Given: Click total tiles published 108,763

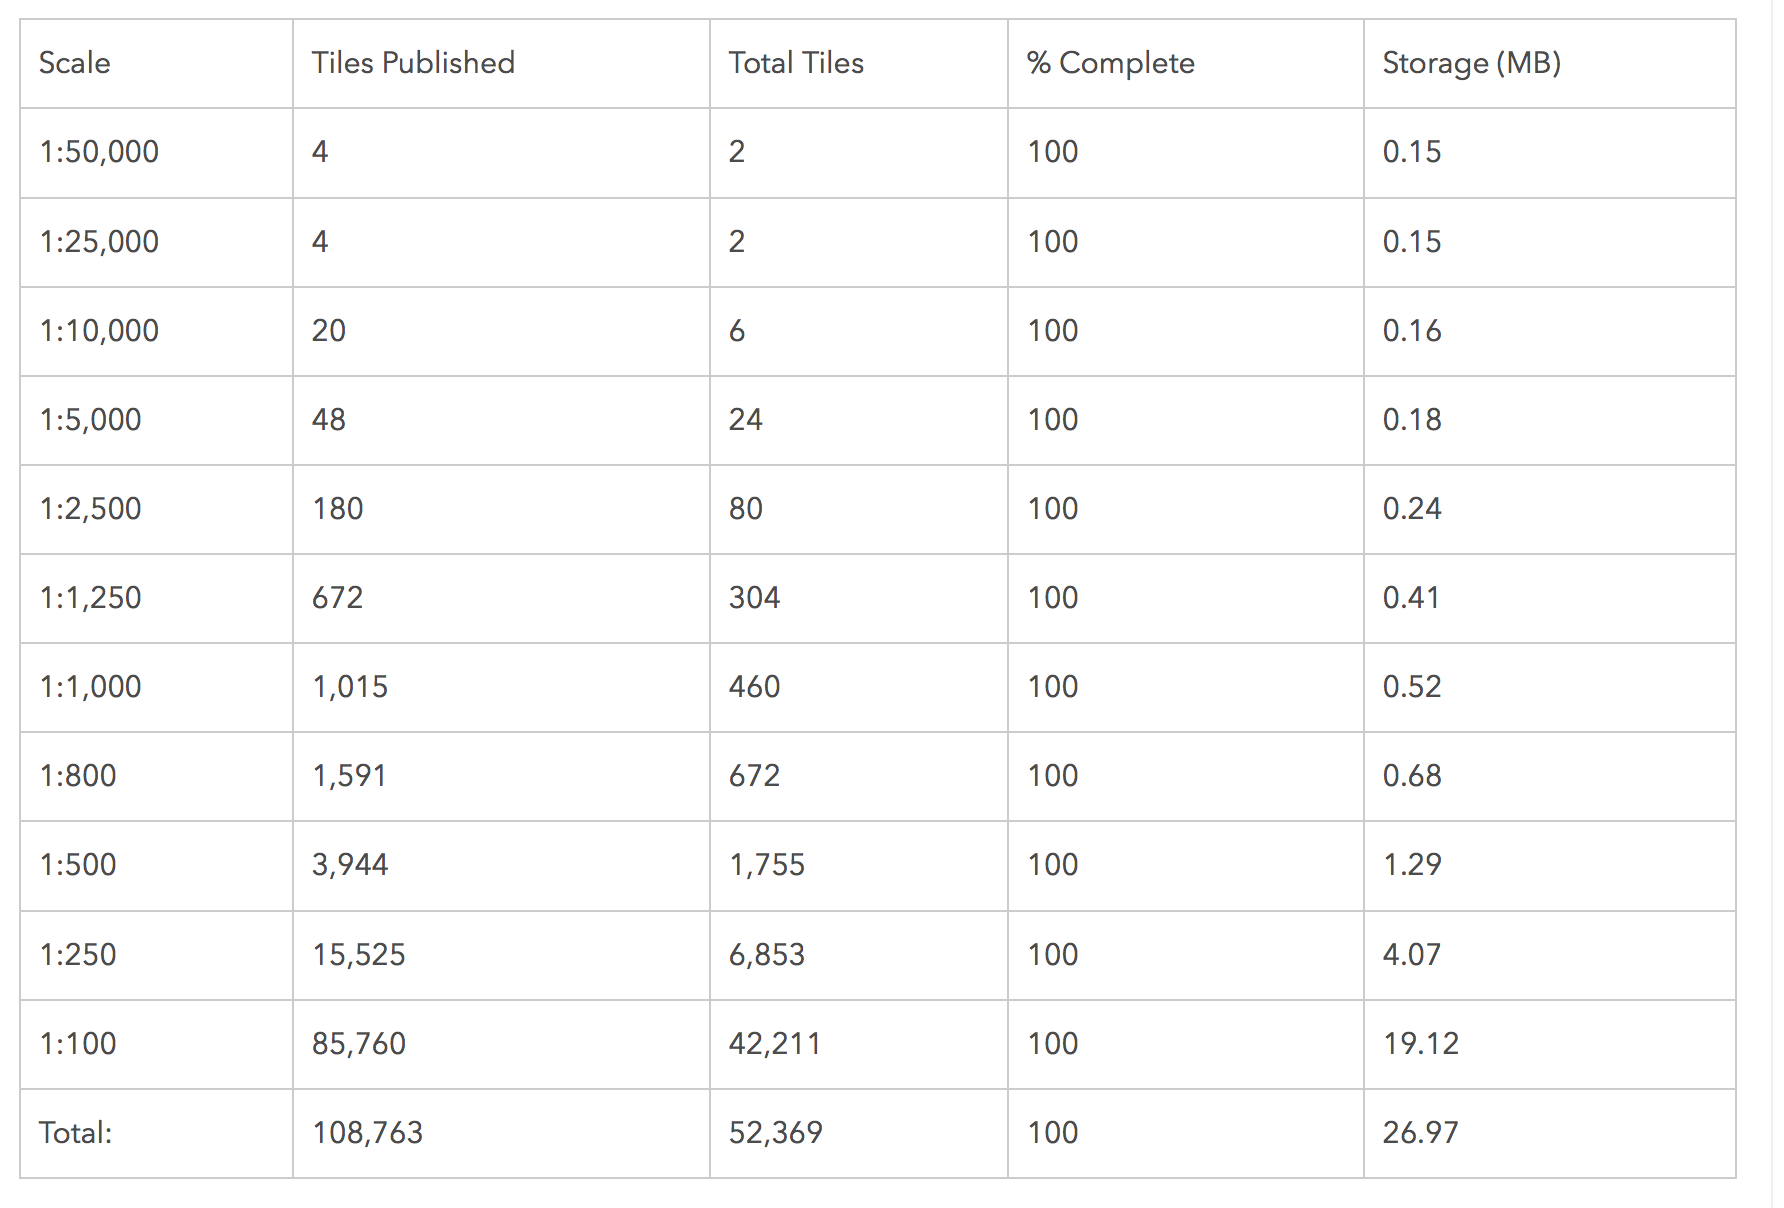Looking at the screenshot, I should point(368,1133).
